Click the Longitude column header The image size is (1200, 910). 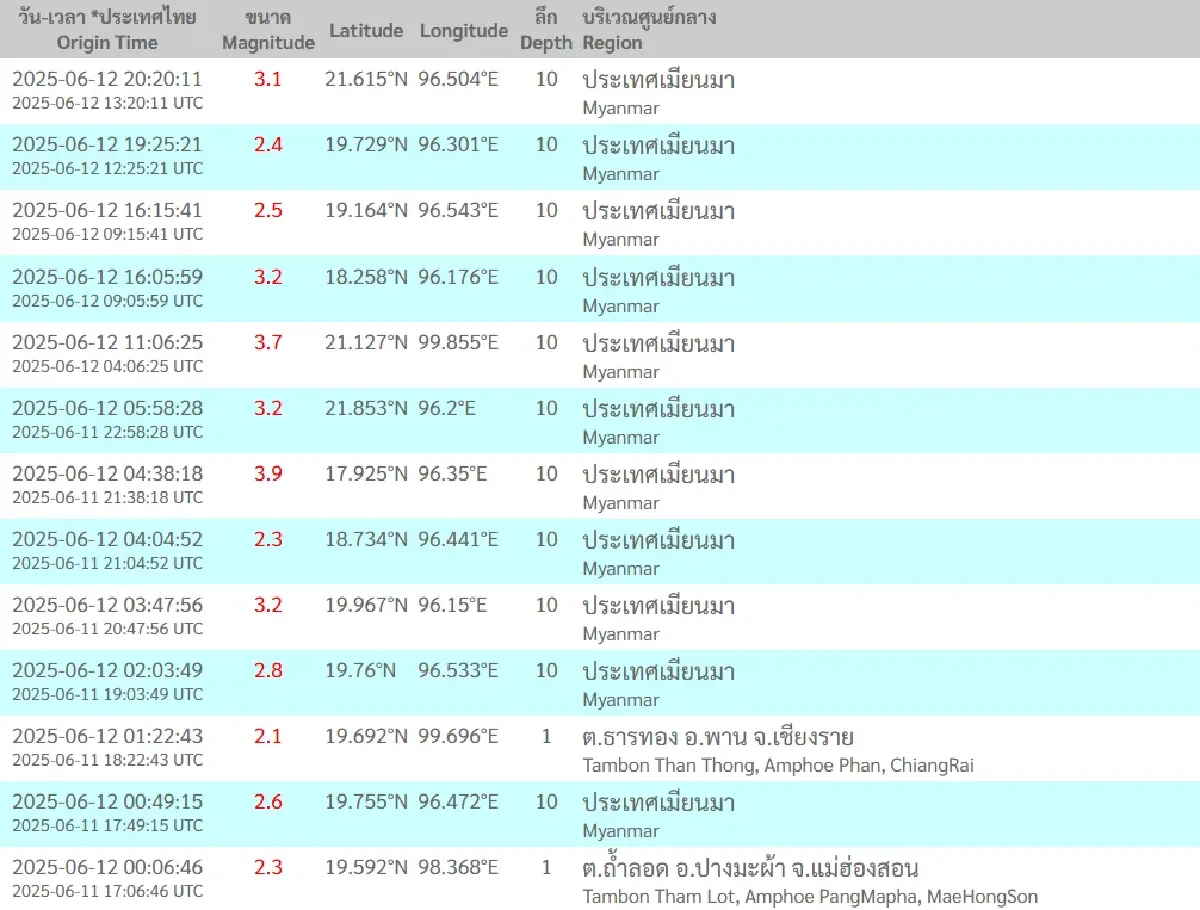pos(464,31)
